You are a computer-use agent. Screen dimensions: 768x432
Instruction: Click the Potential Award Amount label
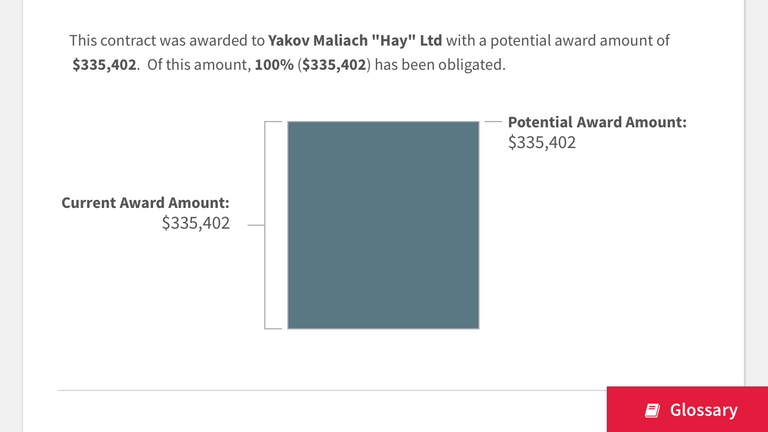pyautogui.click(x=597, y=122)
